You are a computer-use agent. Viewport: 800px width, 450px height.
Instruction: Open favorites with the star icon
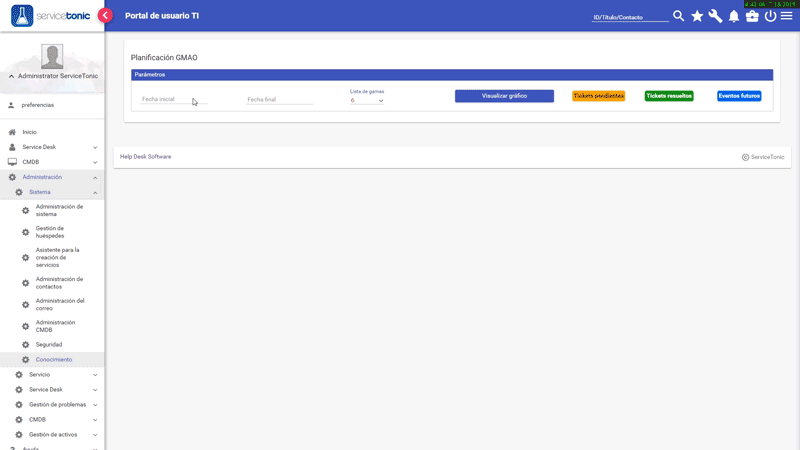pos(697,16)
